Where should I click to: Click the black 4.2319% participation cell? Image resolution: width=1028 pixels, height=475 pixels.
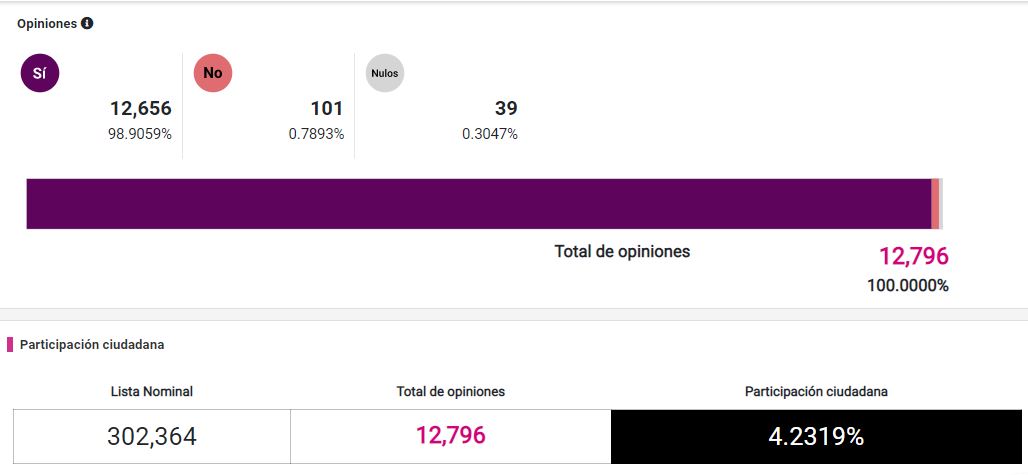816,437
